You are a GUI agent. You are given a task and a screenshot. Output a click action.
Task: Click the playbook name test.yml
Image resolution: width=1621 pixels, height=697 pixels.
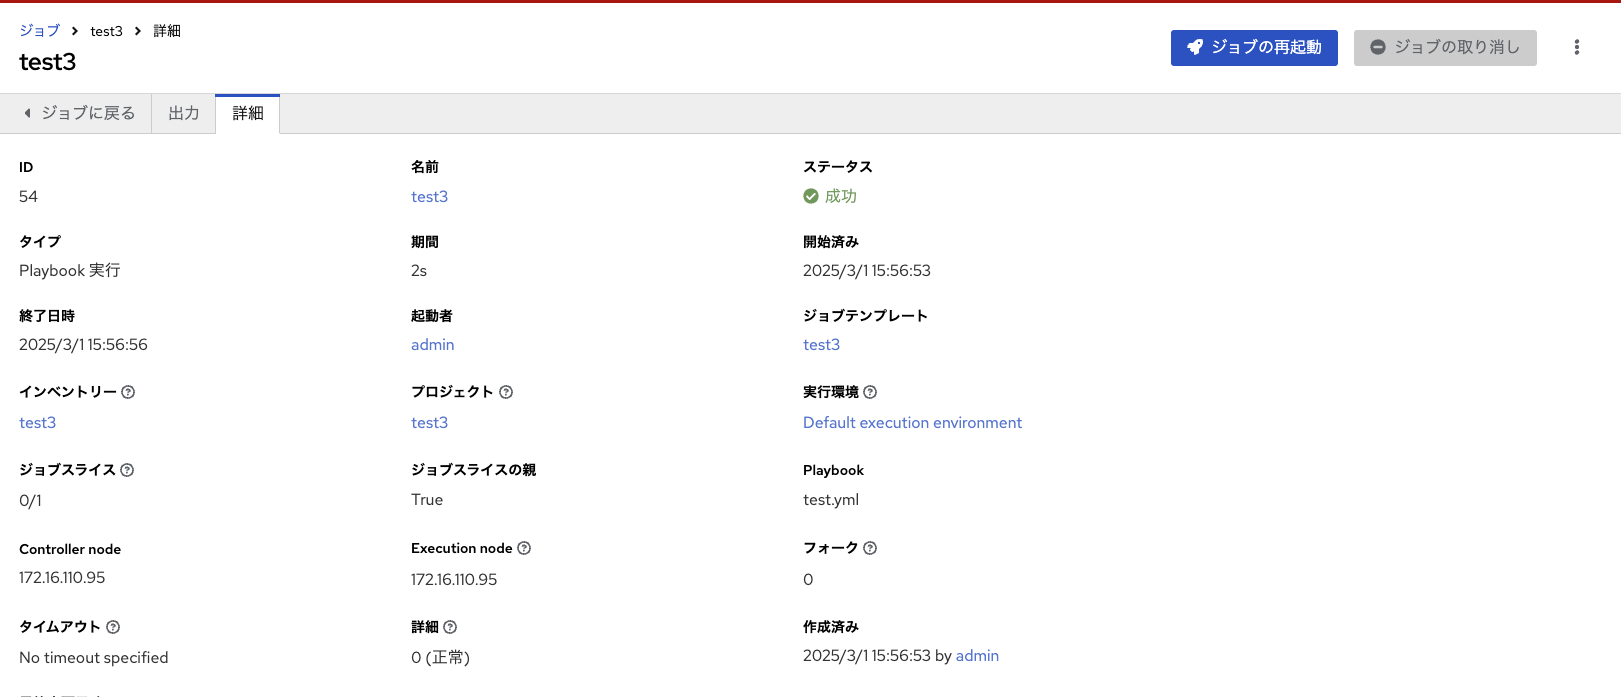(831, 499)
